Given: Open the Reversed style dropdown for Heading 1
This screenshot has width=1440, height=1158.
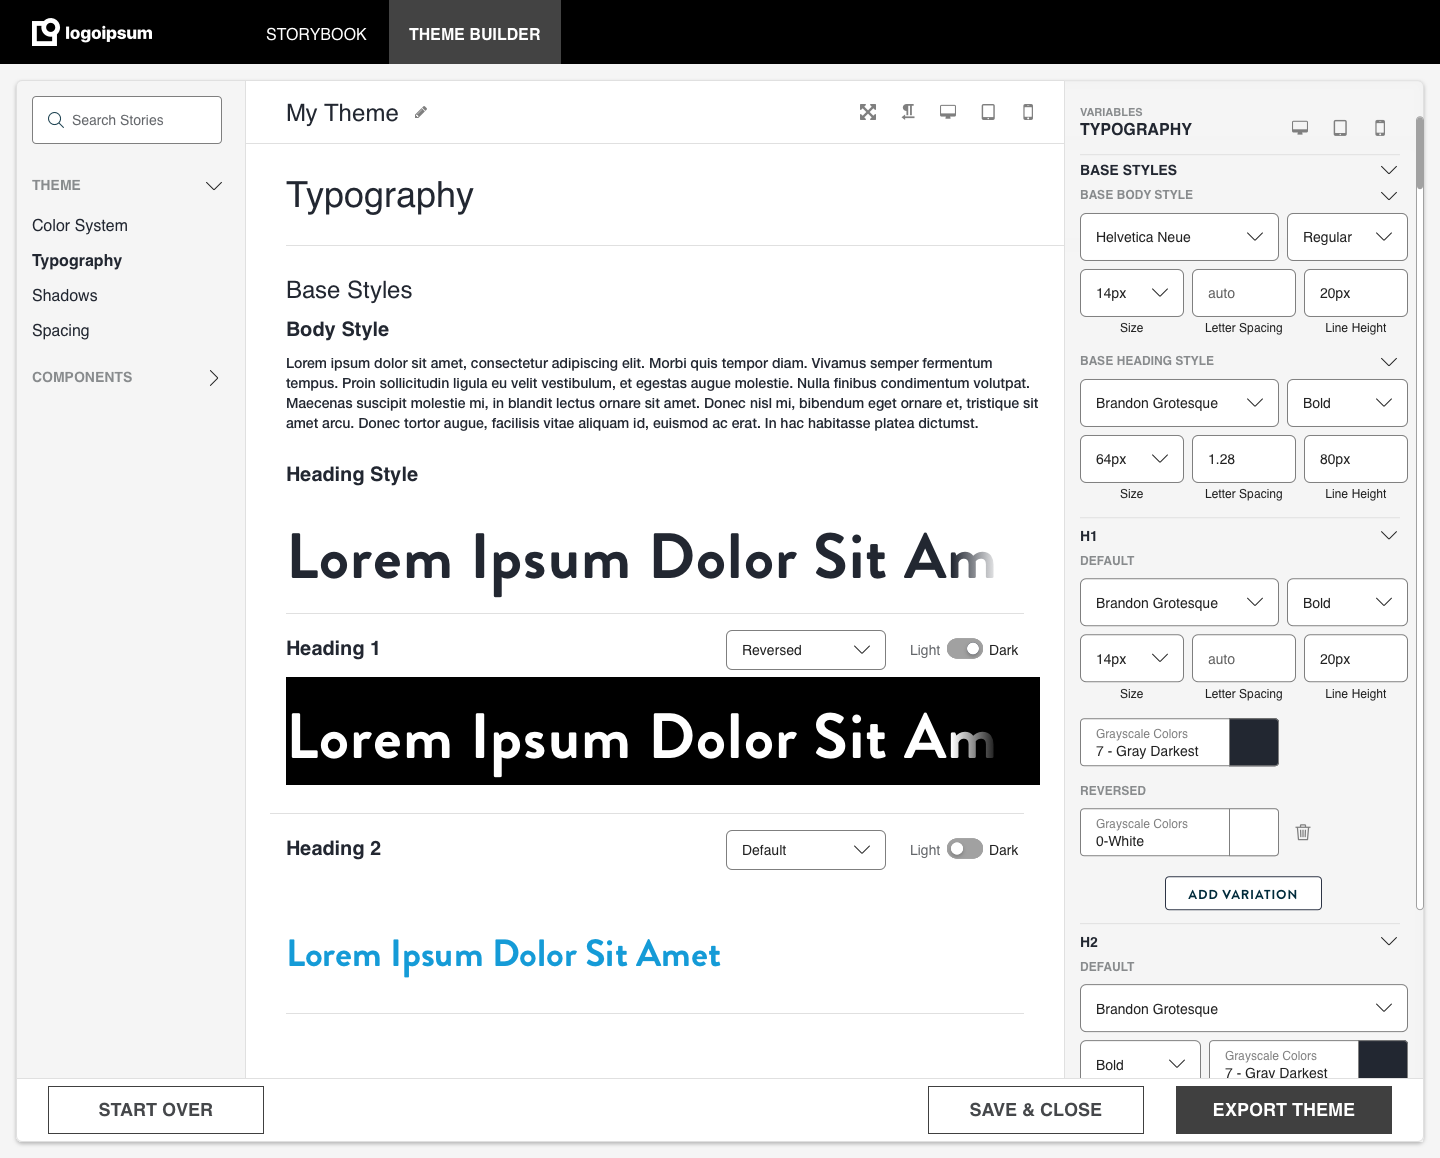Looking at the screenshot, I should (806, 649).
